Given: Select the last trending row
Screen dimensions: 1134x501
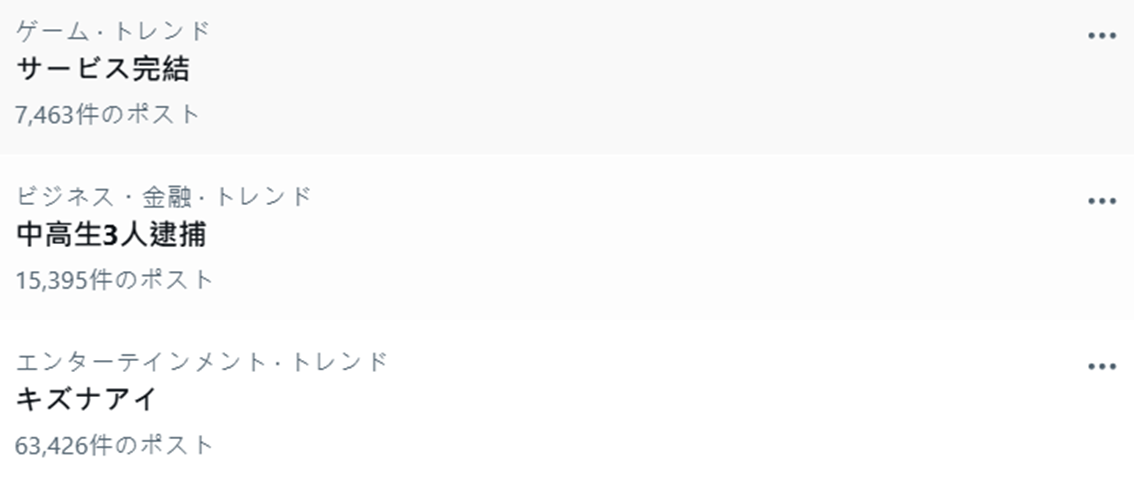Looking at the screenshot, I should (560, 403).
